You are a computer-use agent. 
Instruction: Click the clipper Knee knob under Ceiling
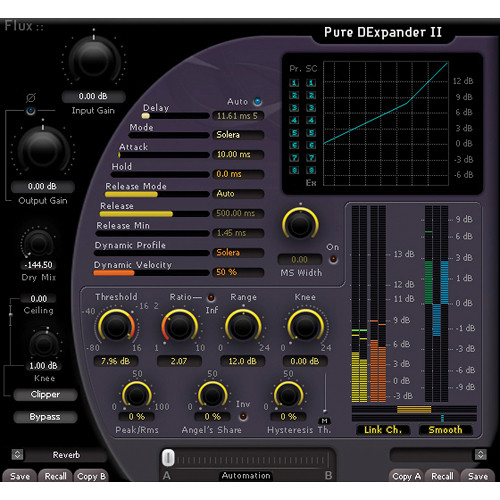(x=44, y=345)
